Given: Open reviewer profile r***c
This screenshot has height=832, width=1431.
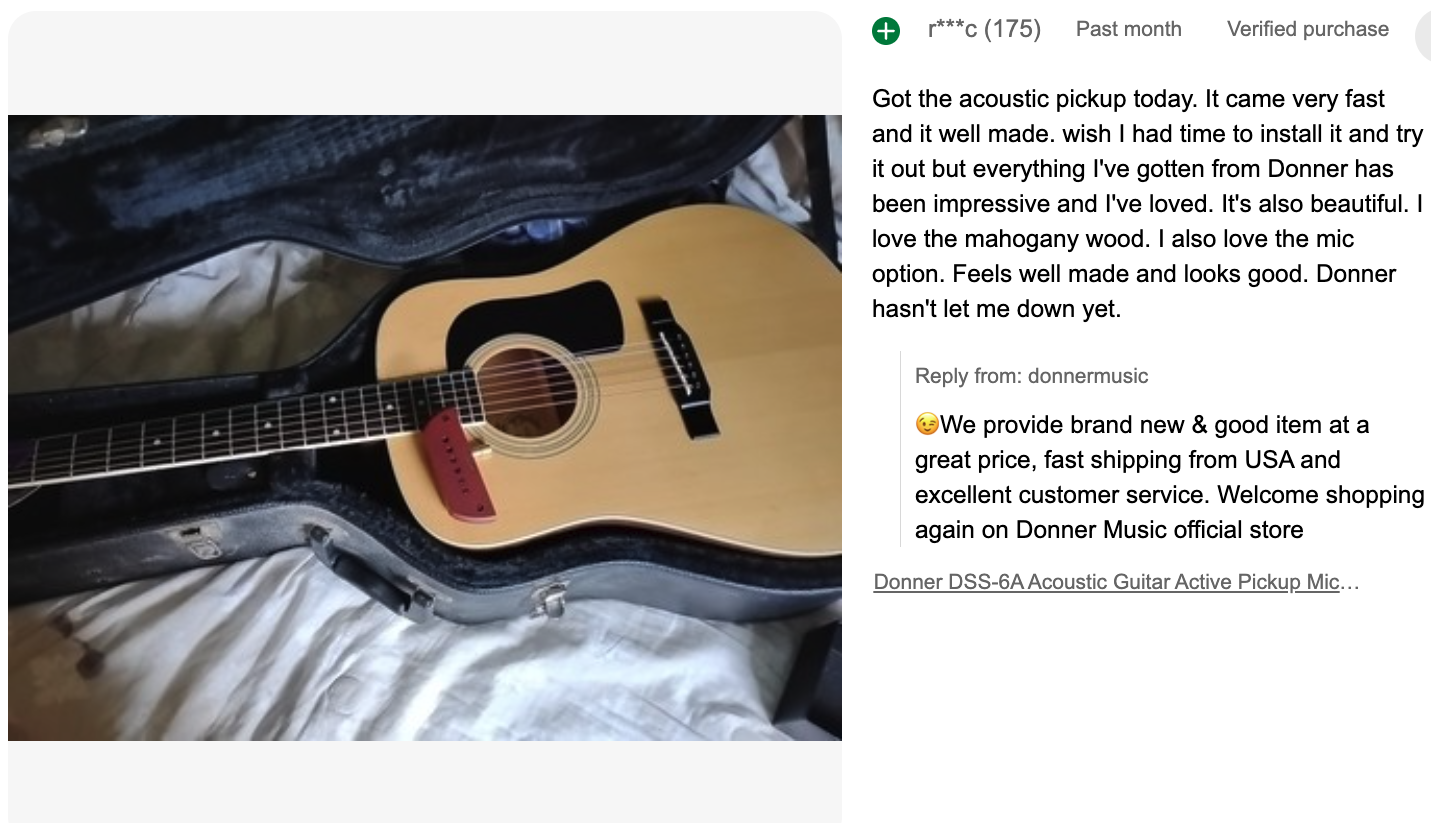Looking at the screenshot, I should [x=951, y=30].
